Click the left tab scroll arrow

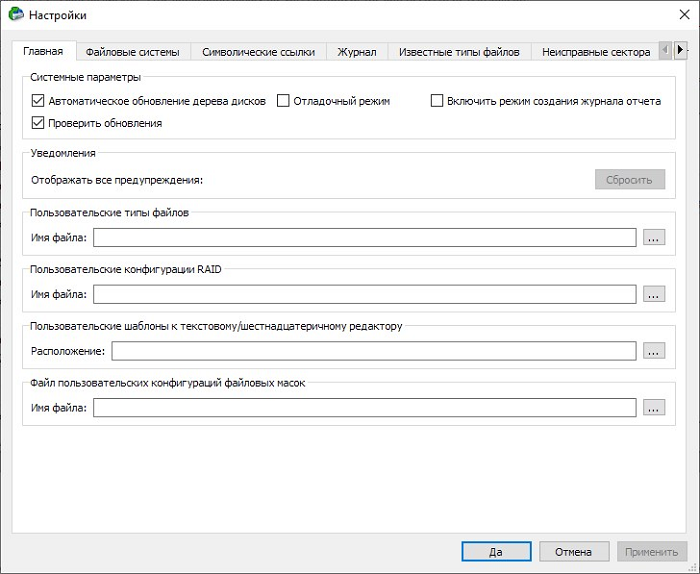coord(666,50)
